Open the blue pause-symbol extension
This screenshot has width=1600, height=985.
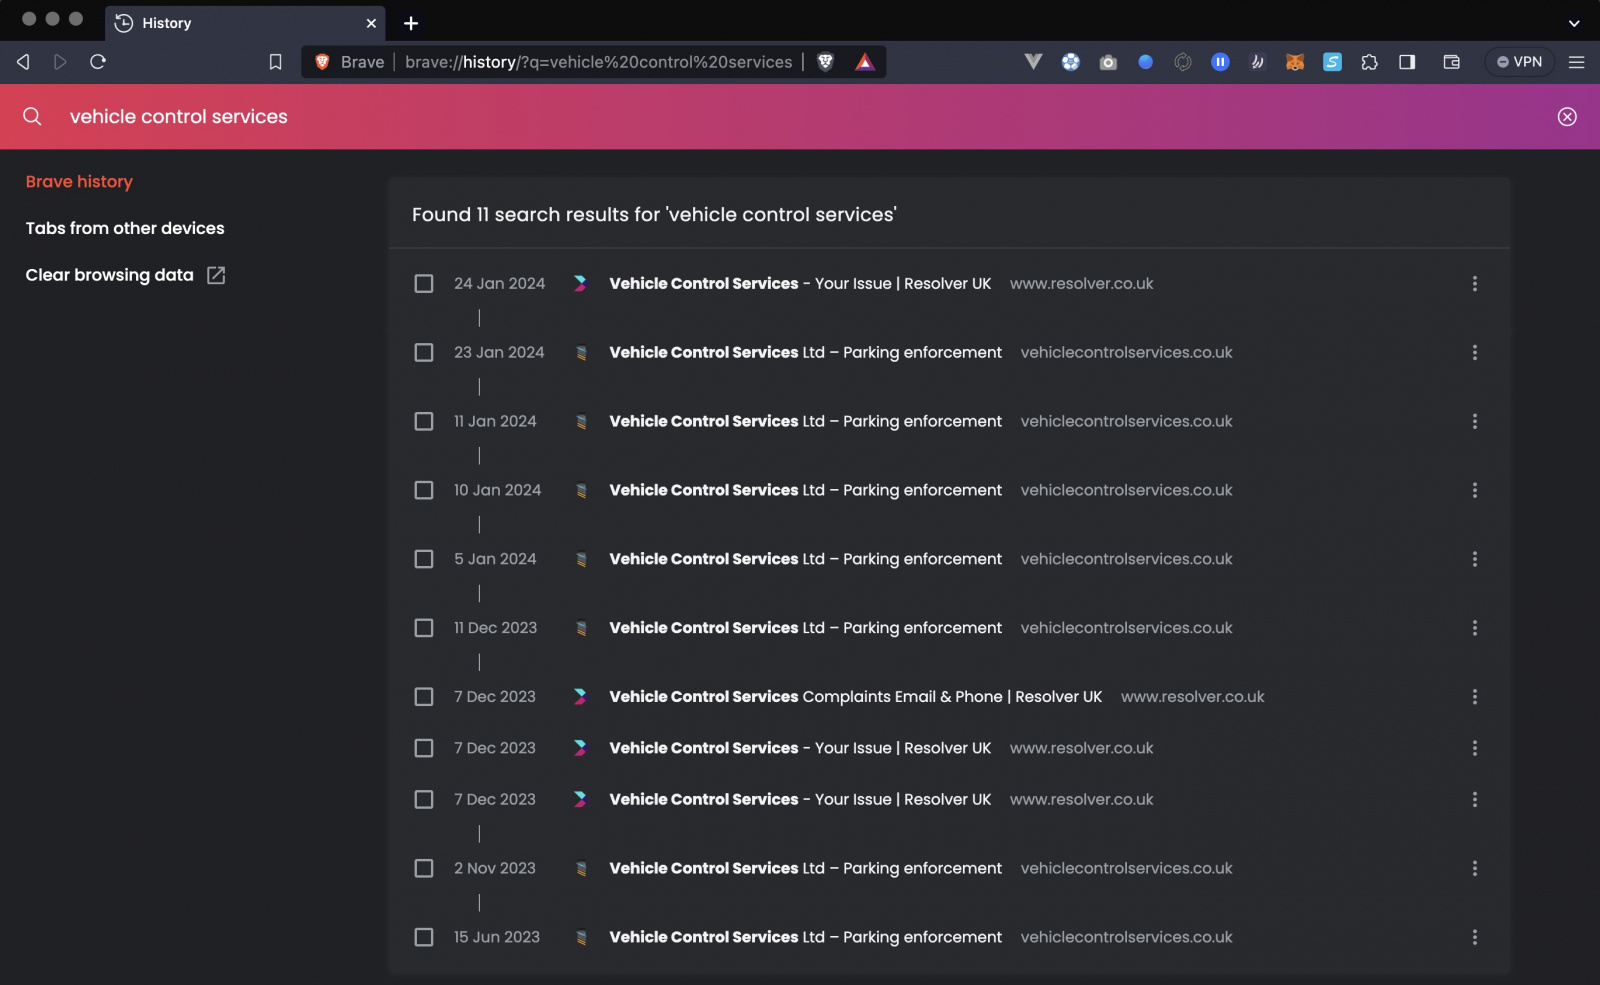click(x=1220, y=62)
